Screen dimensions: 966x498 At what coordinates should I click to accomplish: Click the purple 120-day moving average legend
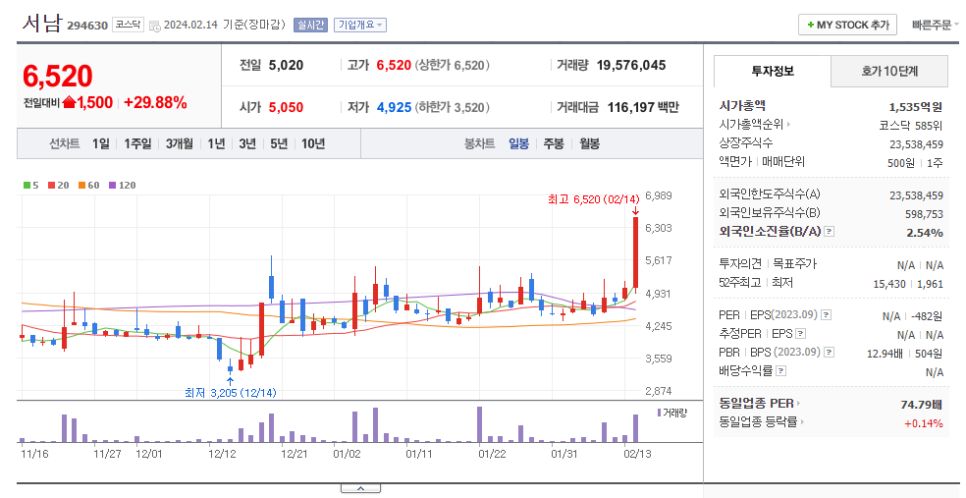coord(125,185)
